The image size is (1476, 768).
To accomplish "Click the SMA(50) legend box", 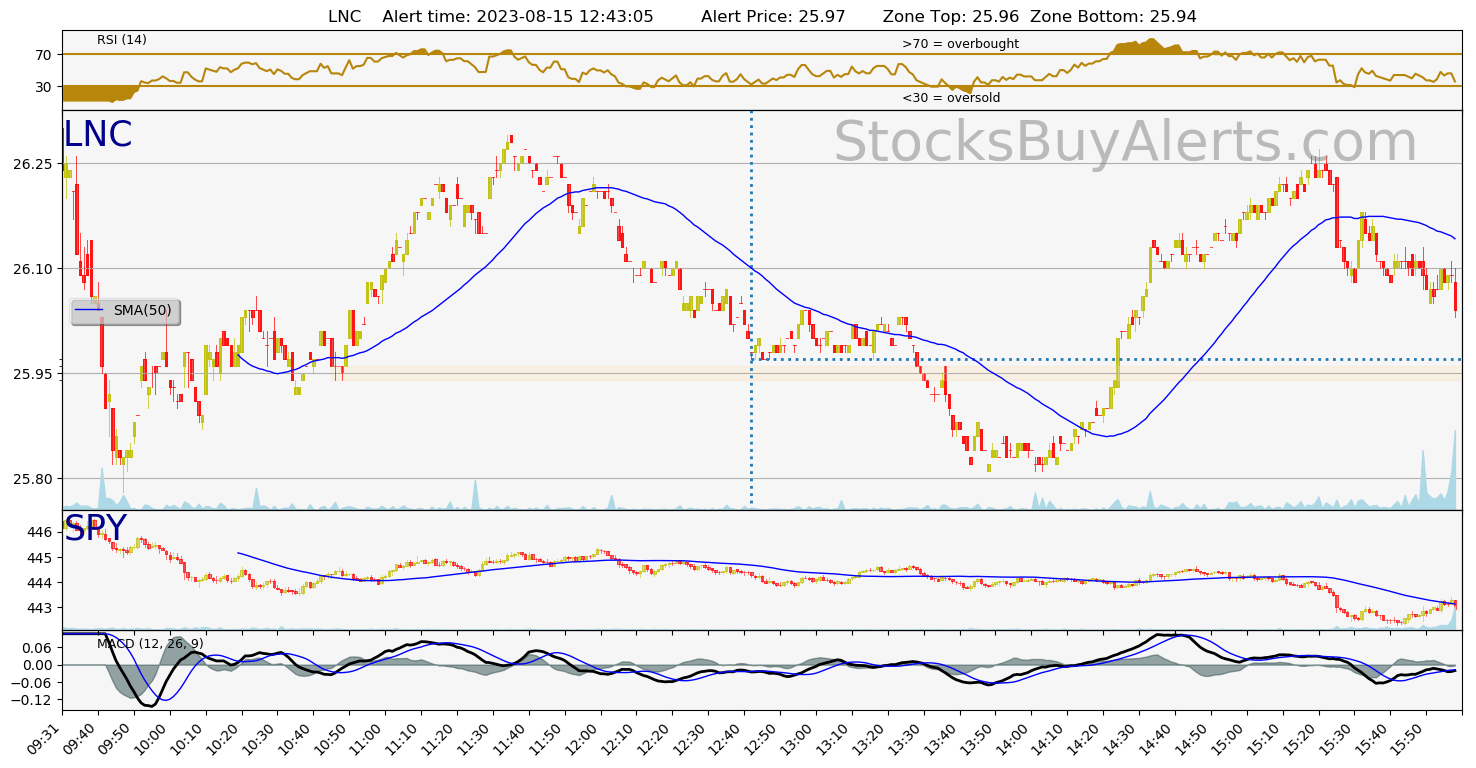I will (x=125, y=311).
